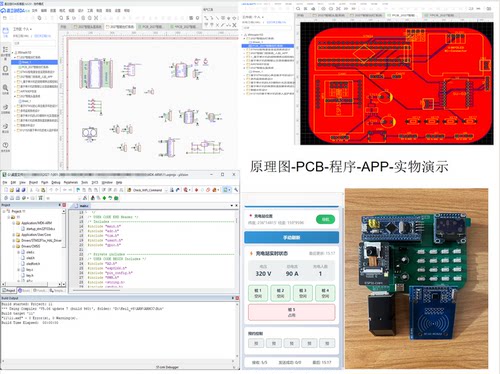Click the Rebuild all icon in Keil
This screenshot has height=374, width=500.
pyautogui.click(x=18, y=198)
